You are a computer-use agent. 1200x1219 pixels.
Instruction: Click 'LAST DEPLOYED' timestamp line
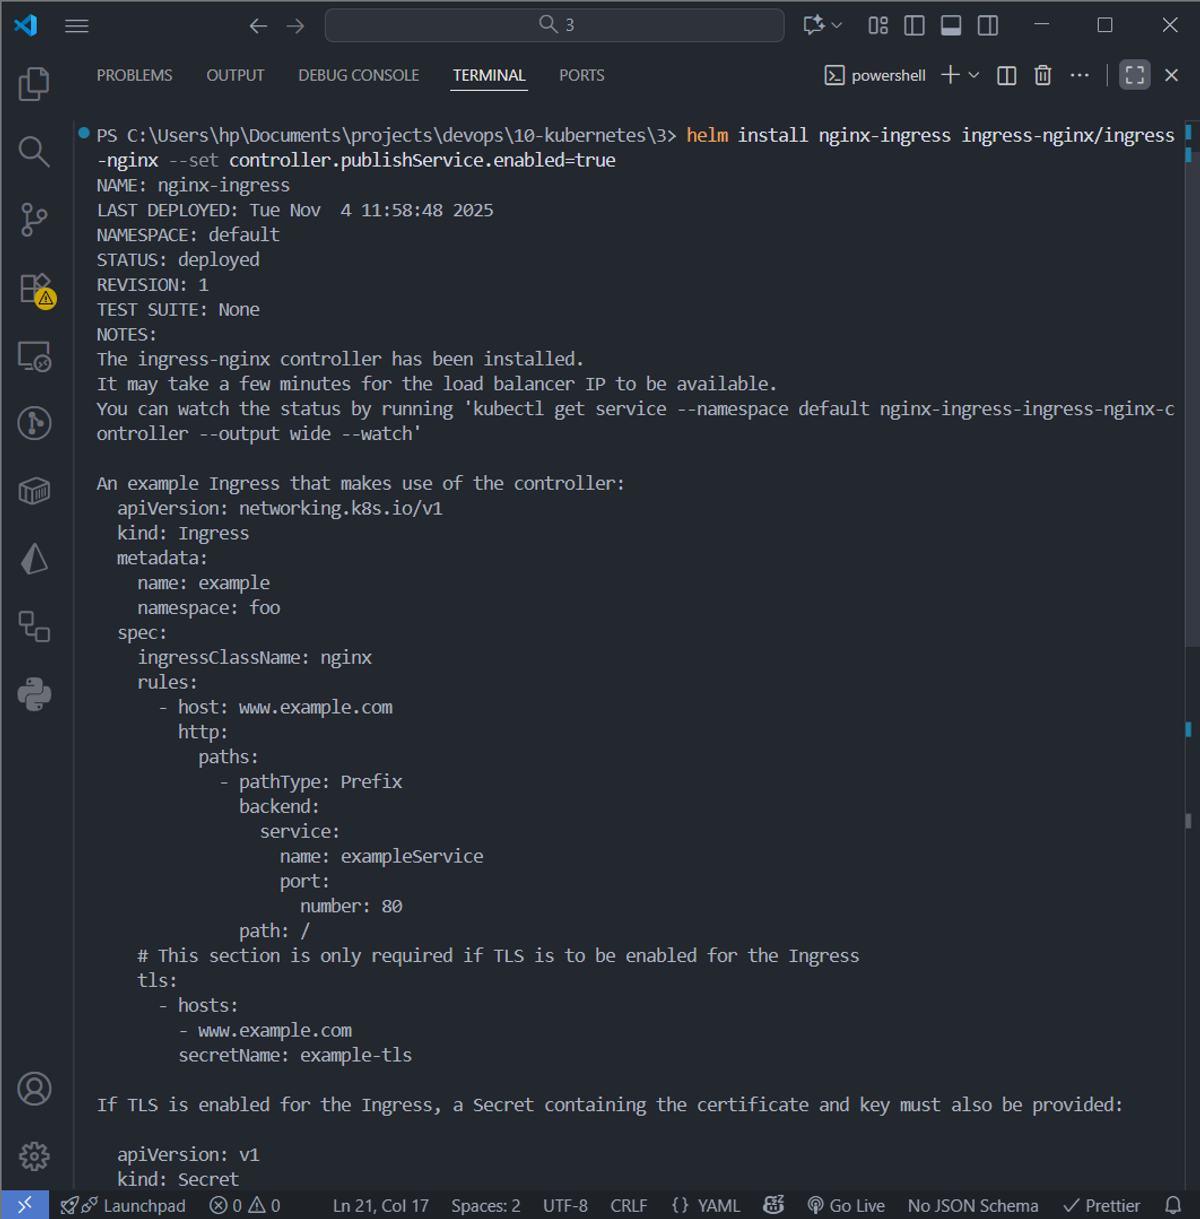tap(295, 210)
